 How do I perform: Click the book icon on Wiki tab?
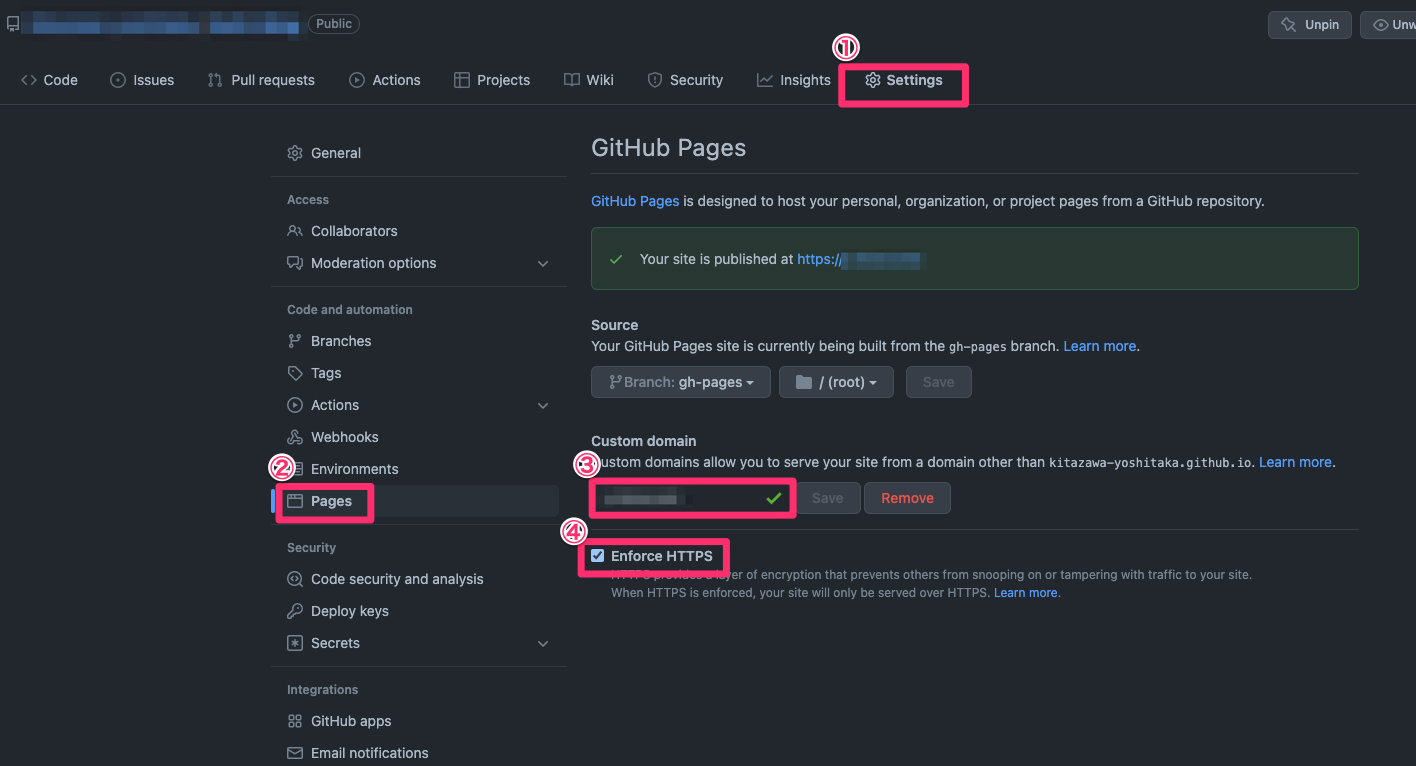571,80
